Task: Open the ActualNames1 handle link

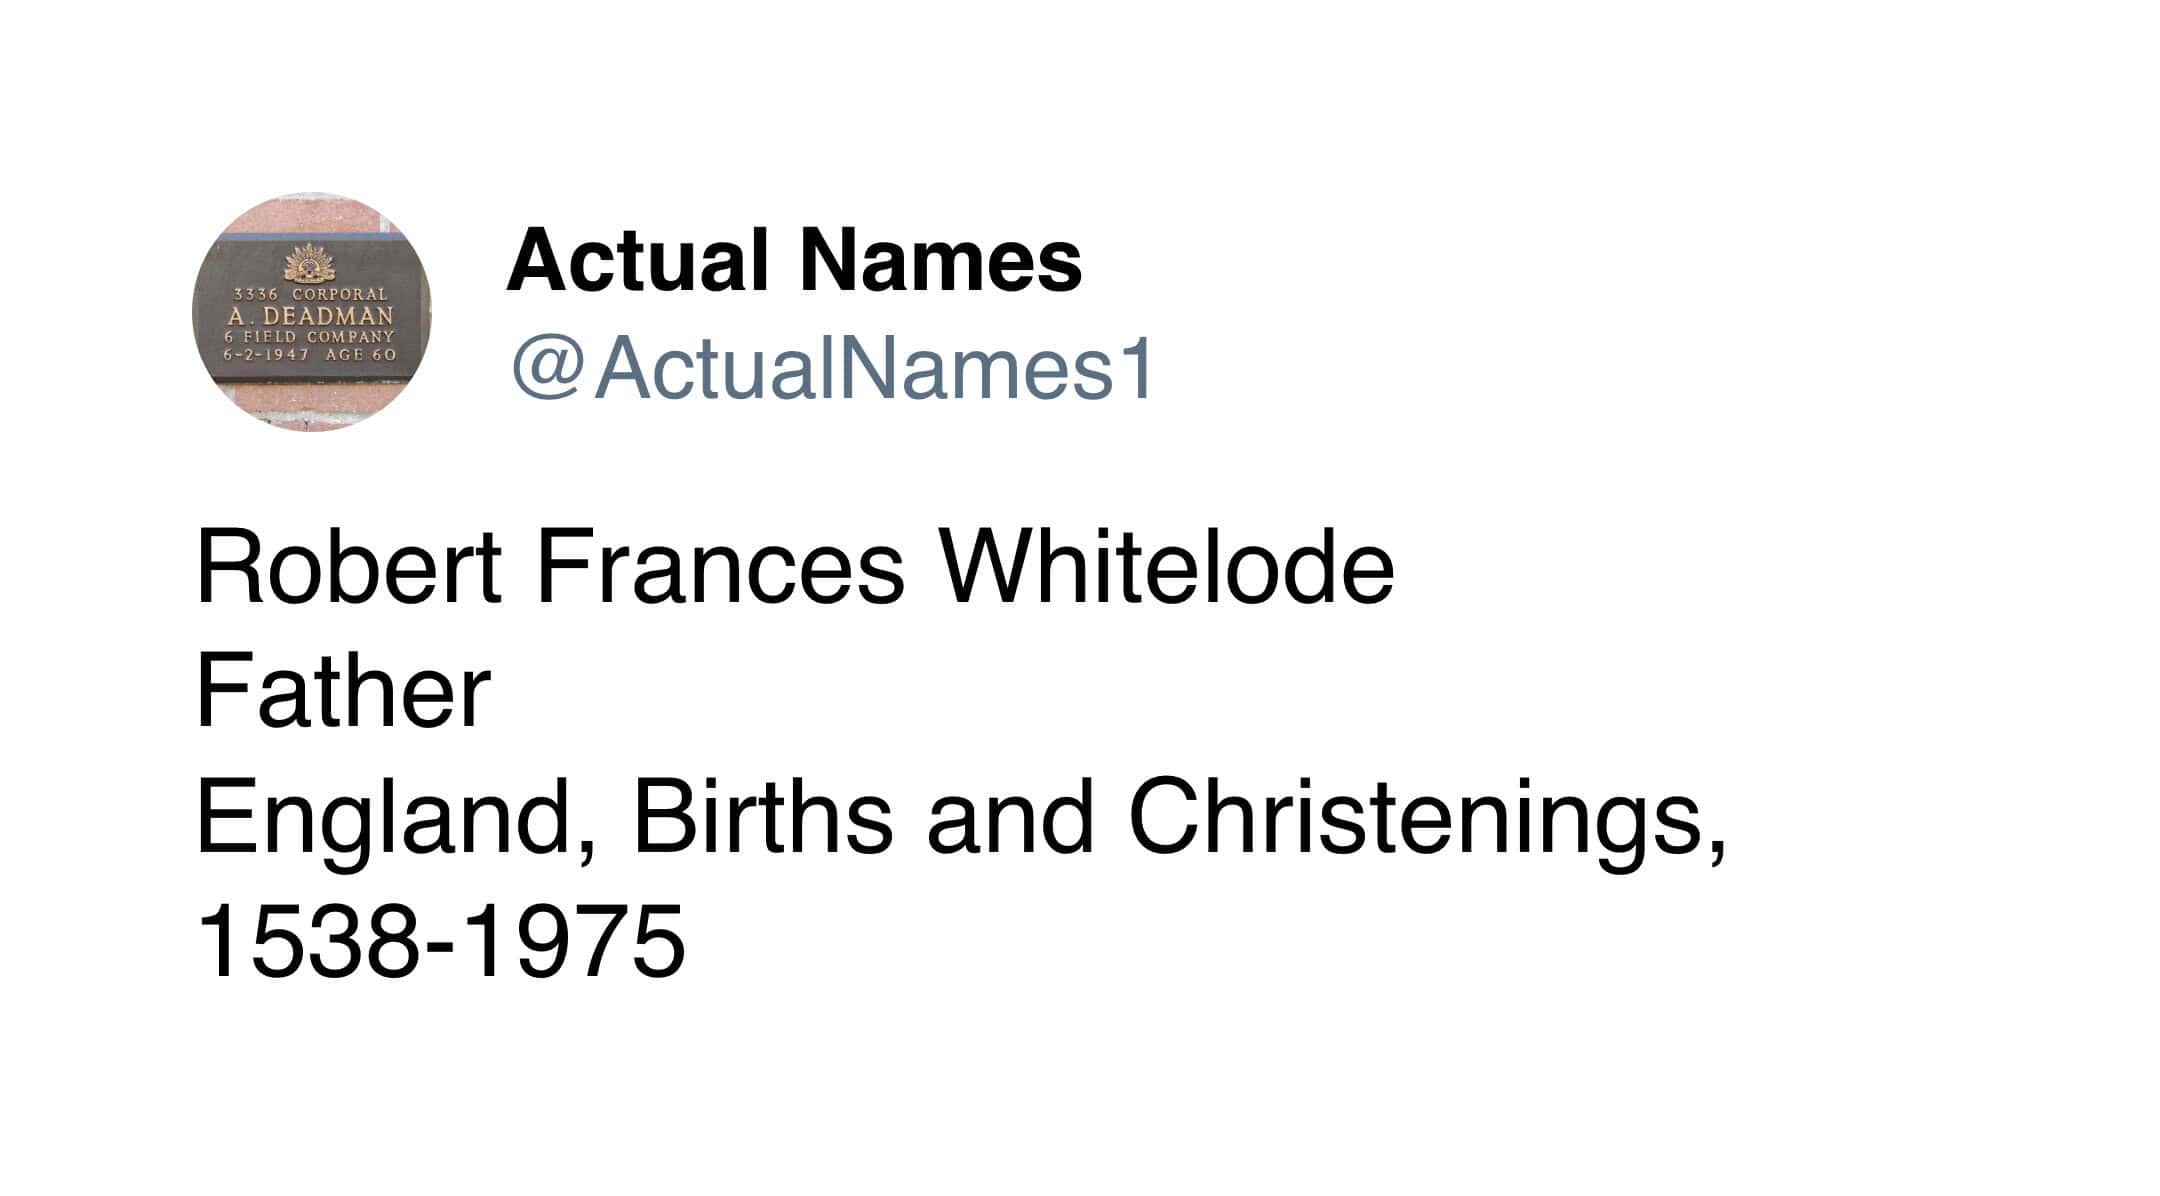Action: pos(875,368)
